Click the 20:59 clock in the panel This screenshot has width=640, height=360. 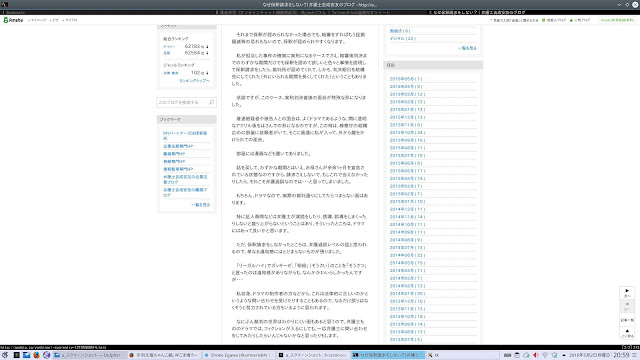(x=621, y=355)
